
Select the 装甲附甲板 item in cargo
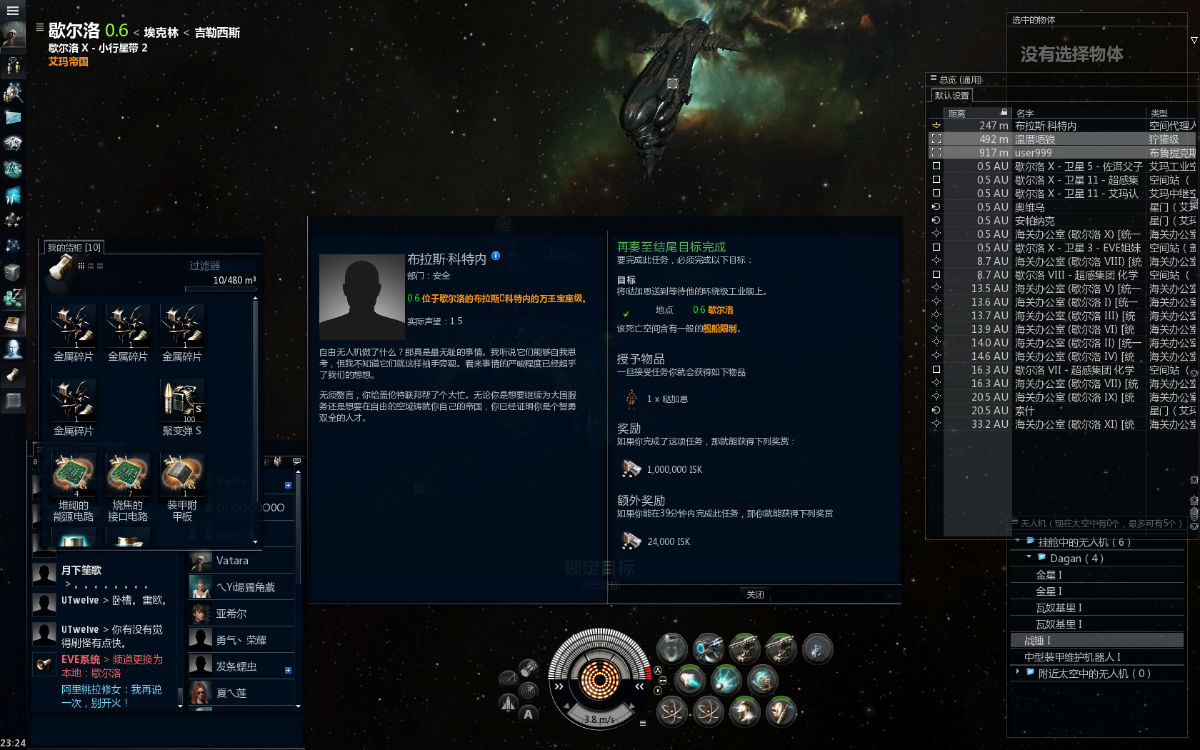(182, 489)
